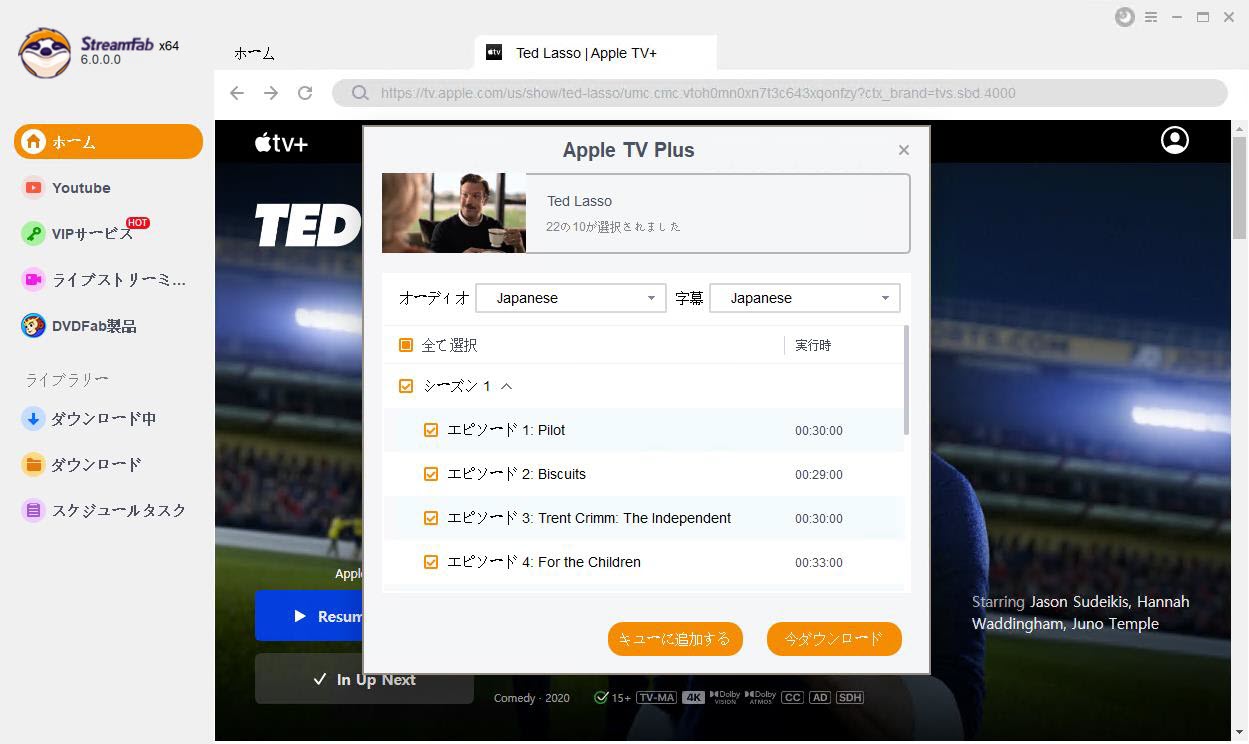
Task: Switch to the Home browser tab
Action: [254, 53]
